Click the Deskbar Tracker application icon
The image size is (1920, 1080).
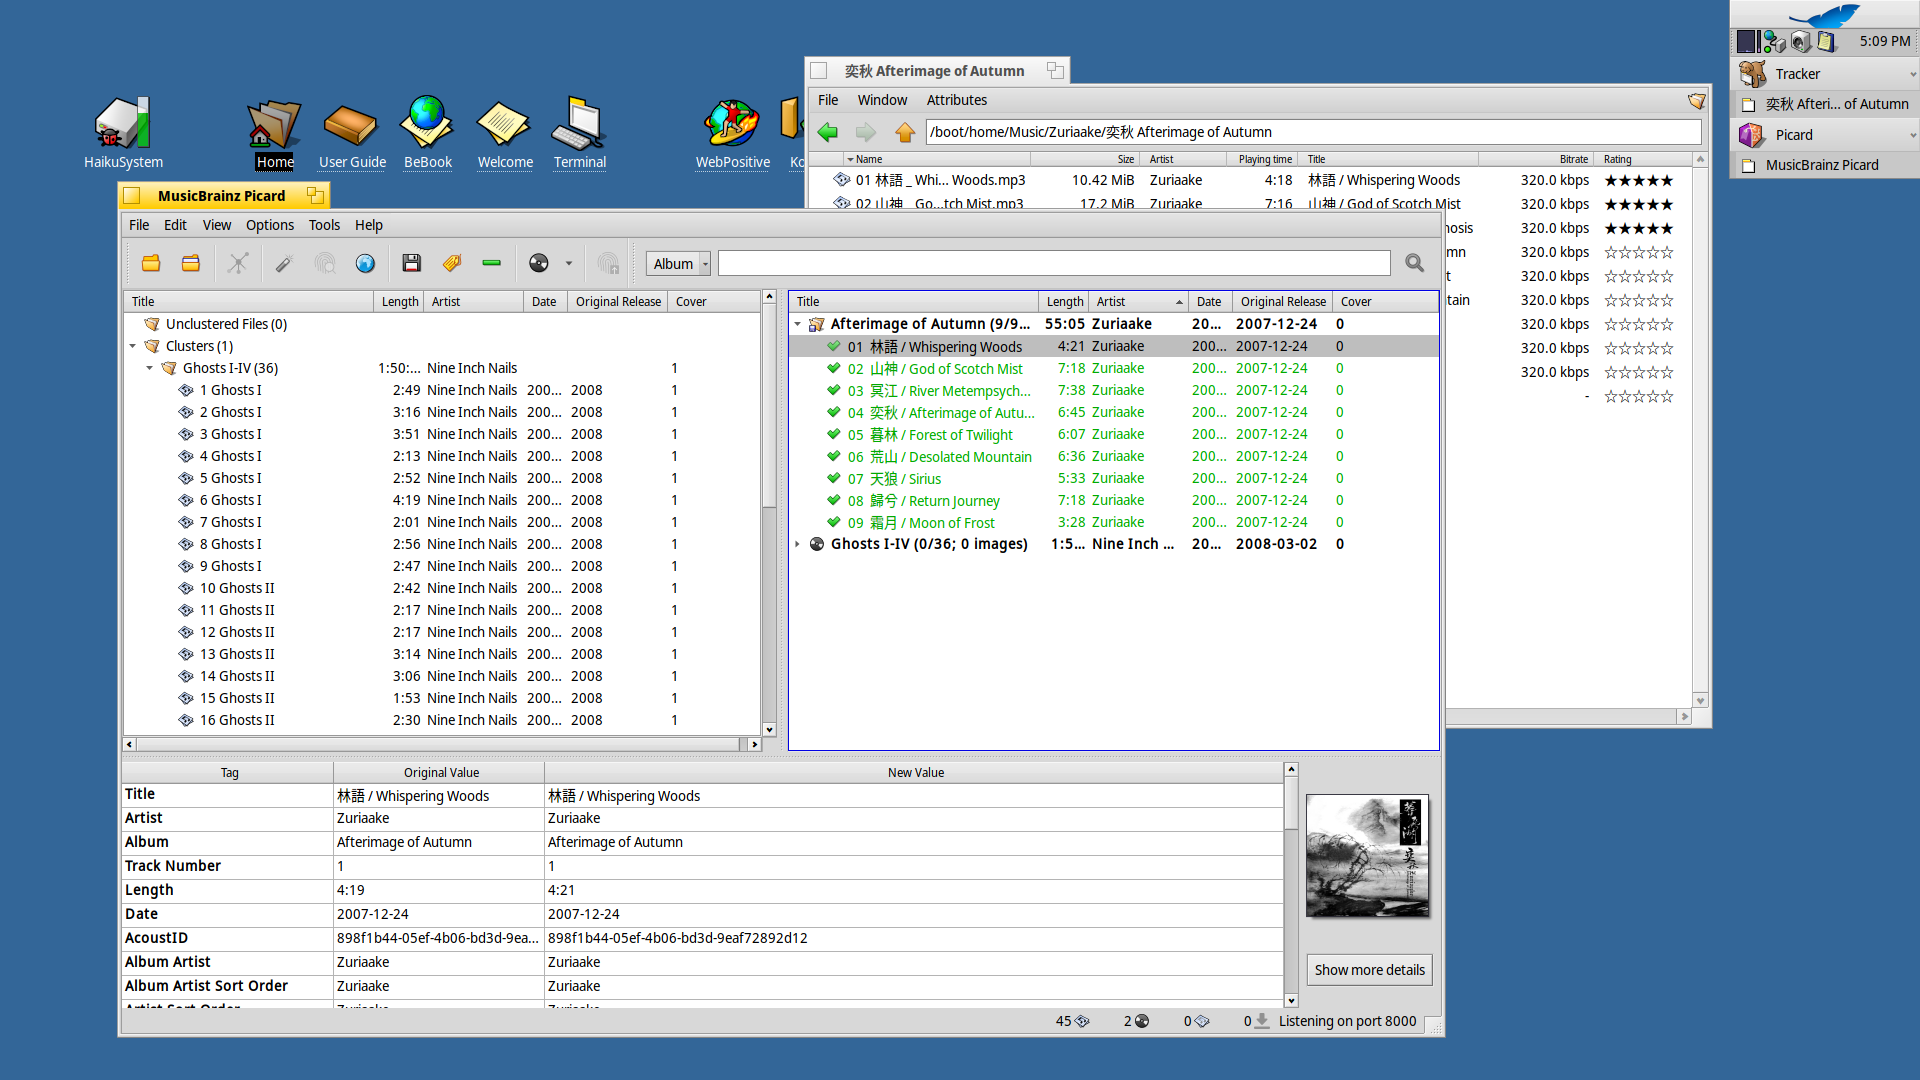(x=1752, y=74)
